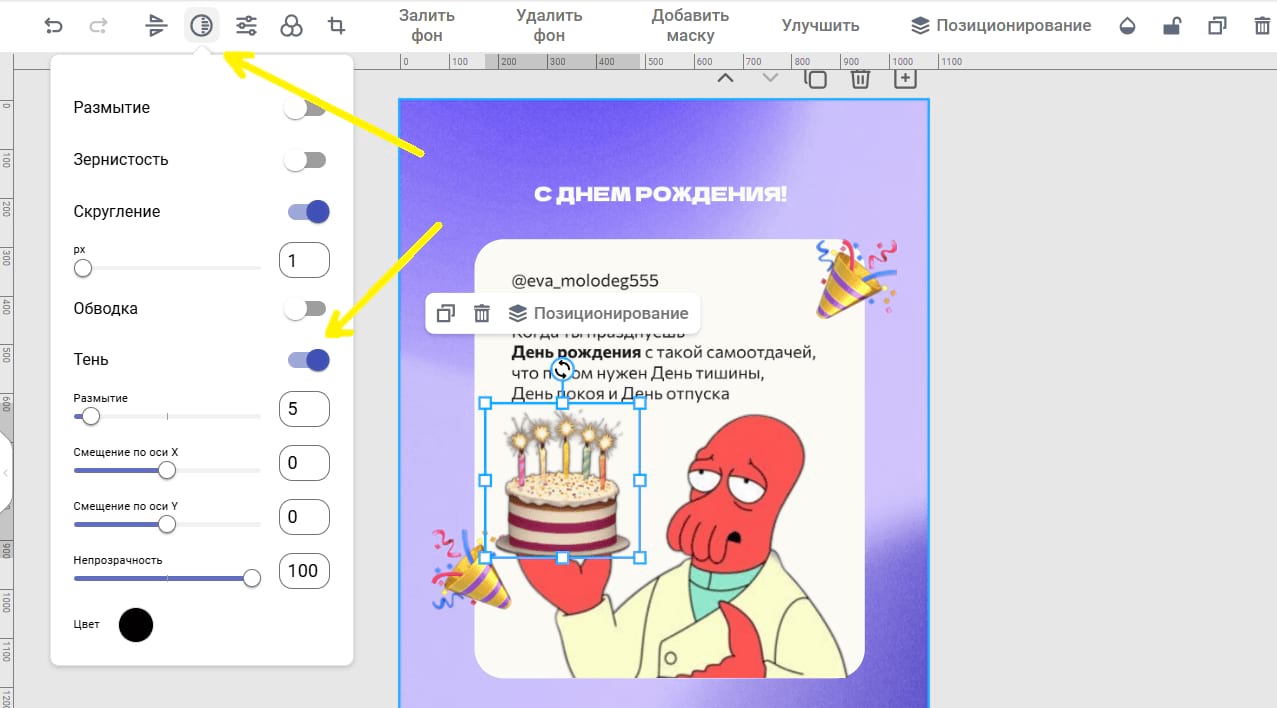Delete cake via floating toolbar trash
The height and width of the screenshot is (708, 1277).
(x=482, y=313)
